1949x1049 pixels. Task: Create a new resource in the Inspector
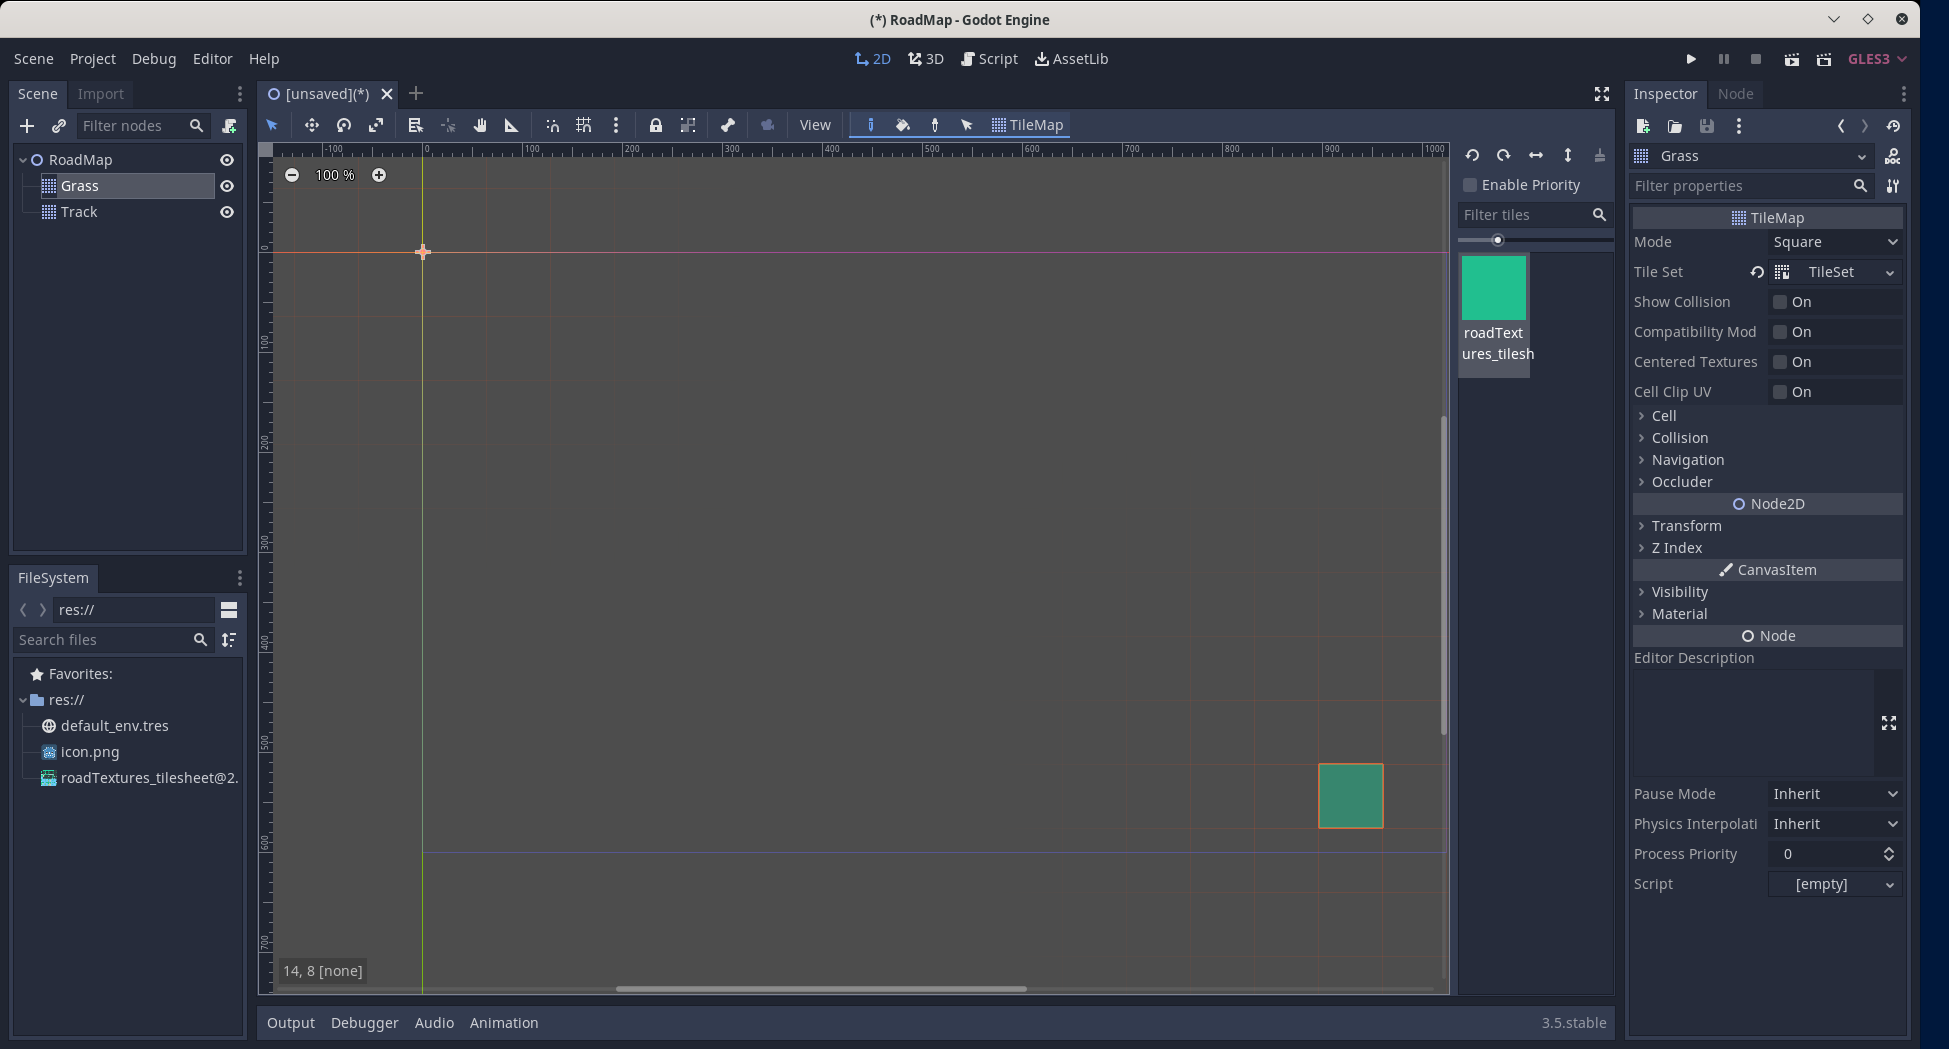(x=1642, y=127)
